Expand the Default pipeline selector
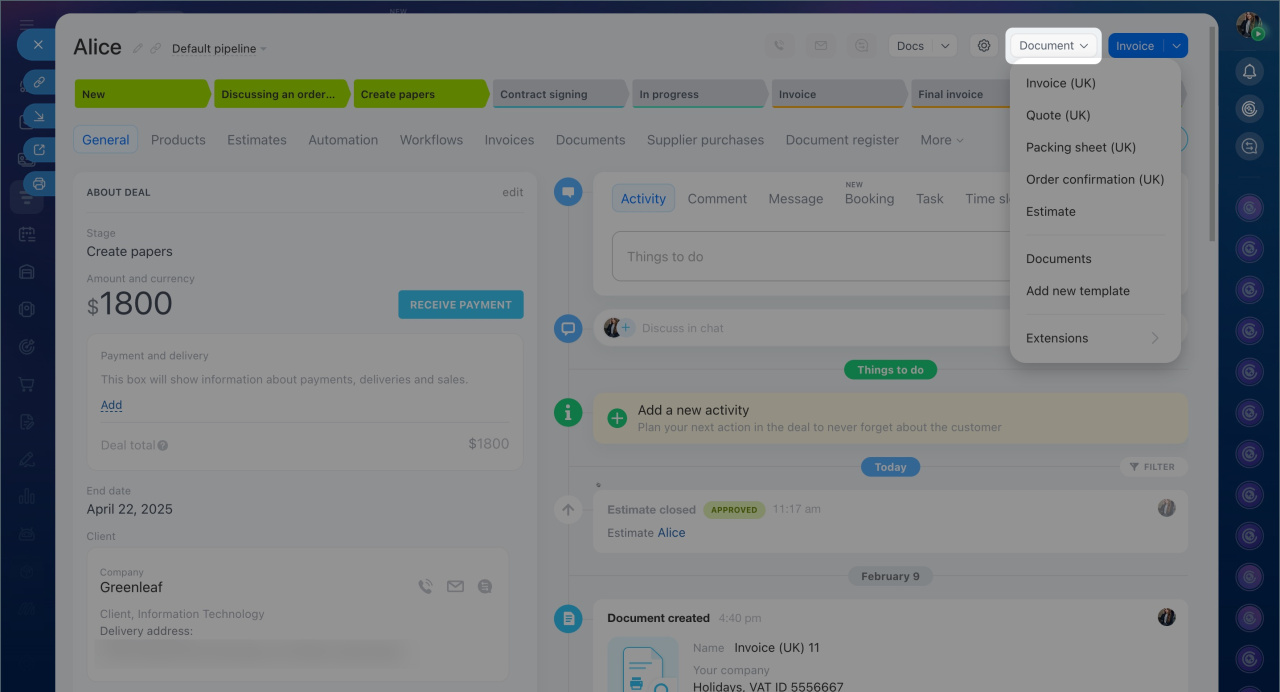This screenshot has height=692, width=1280. 219,49
